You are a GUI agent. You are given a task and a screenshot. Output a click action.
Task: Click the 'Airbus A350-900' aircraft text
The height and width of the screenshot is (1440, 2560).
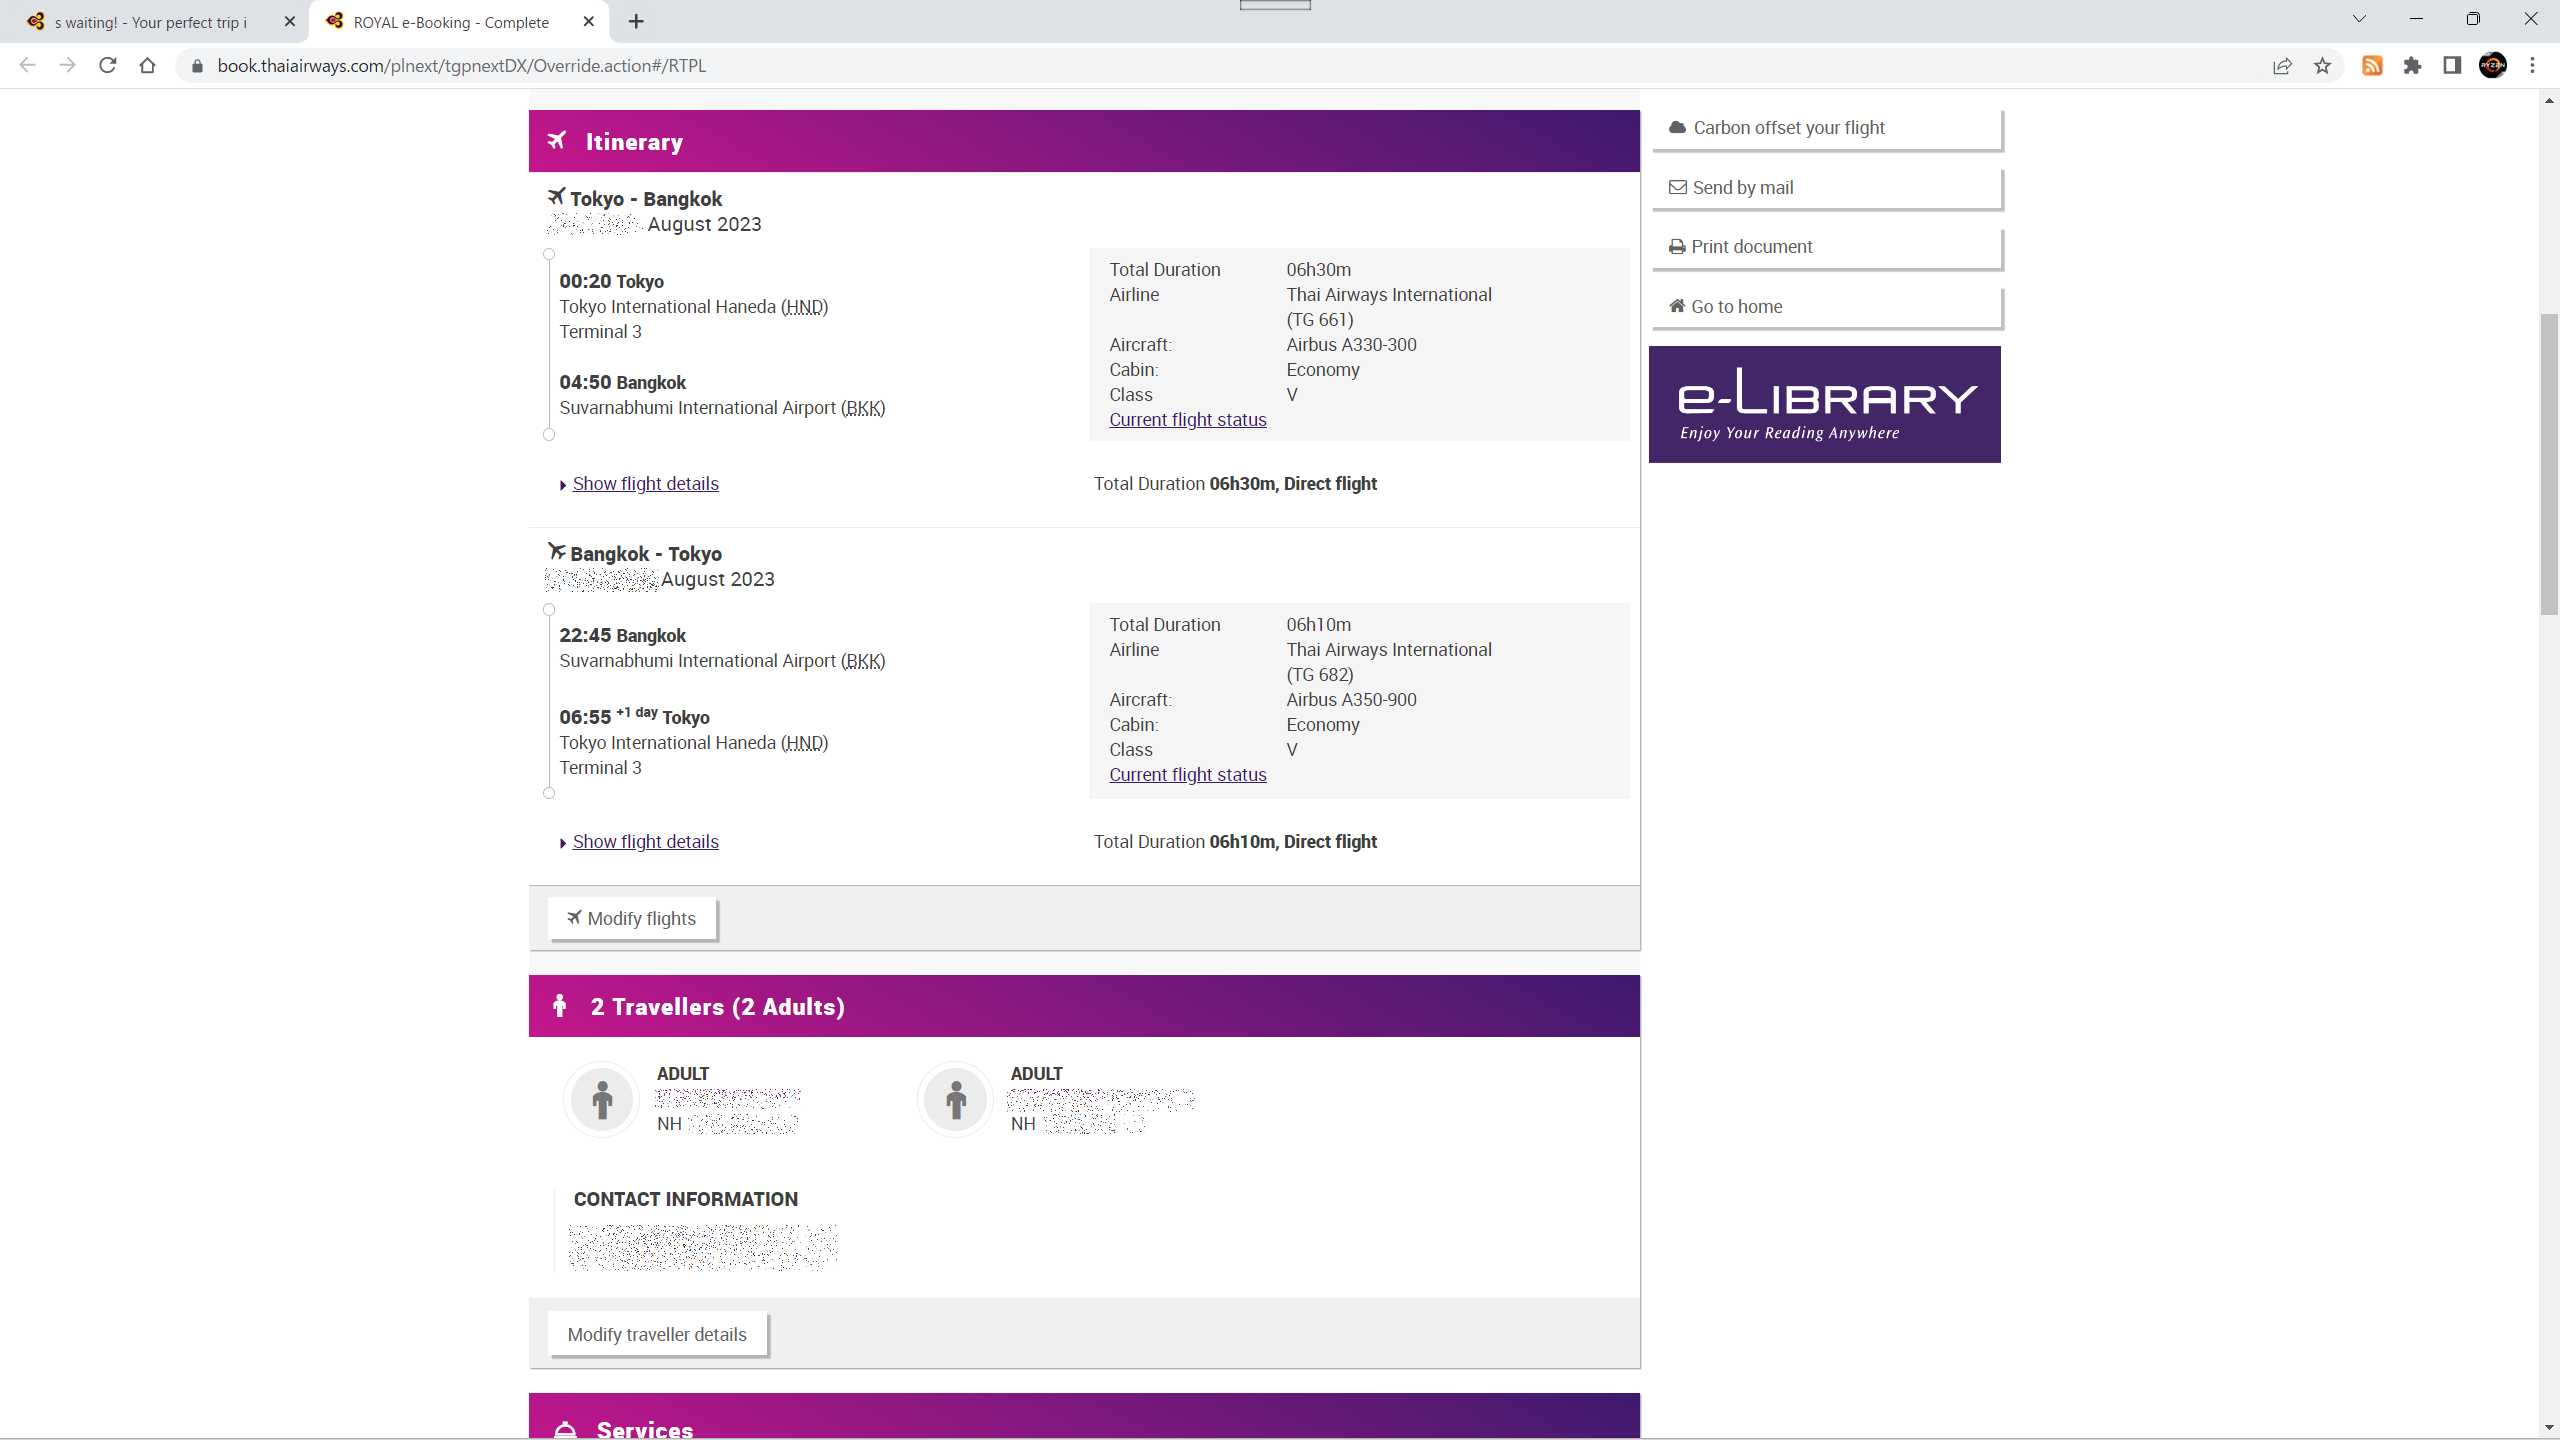click(x=1351, y=700)
